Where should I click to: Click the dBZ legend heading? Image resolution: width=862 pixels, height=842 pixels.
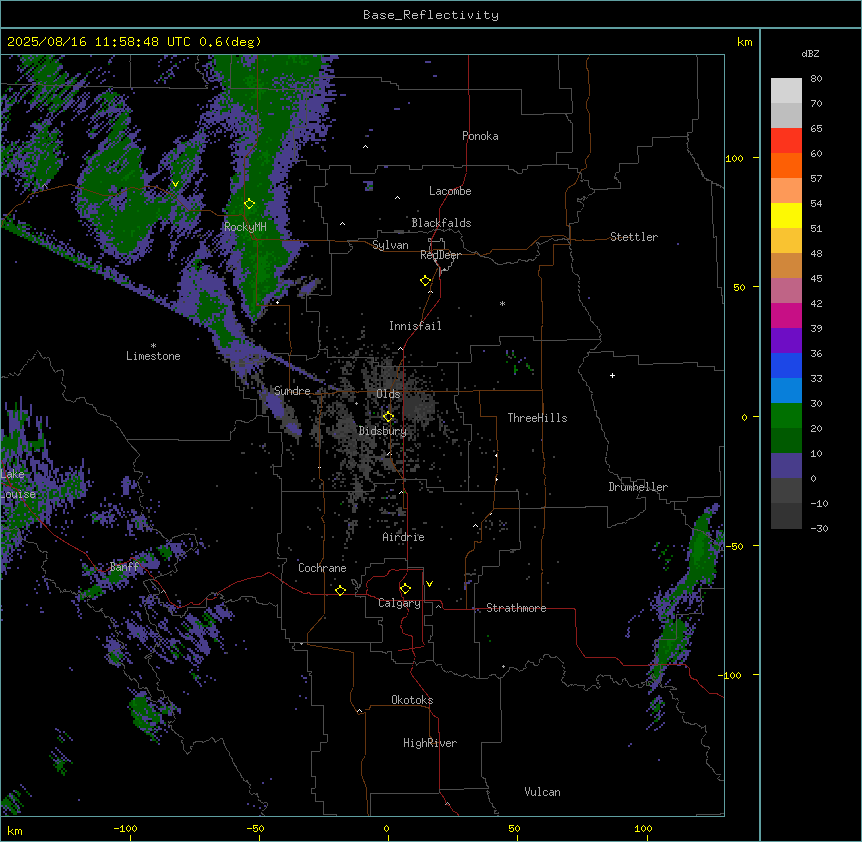810,53
